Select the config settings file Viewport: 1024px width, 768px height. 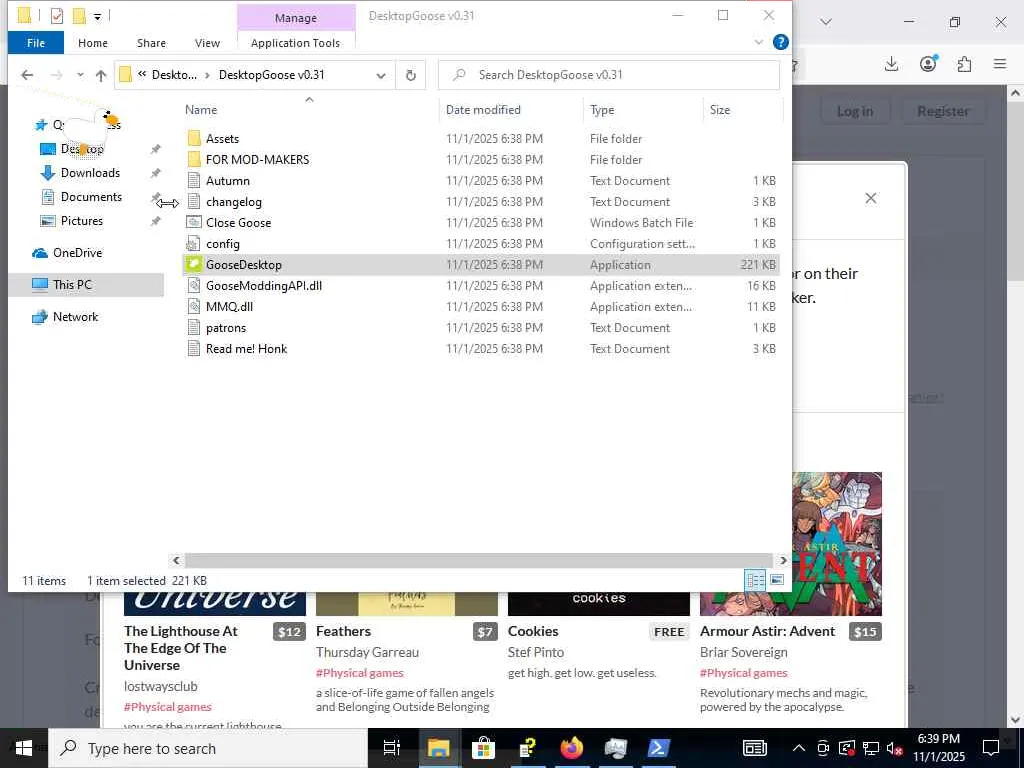click(x=223, y=244)
